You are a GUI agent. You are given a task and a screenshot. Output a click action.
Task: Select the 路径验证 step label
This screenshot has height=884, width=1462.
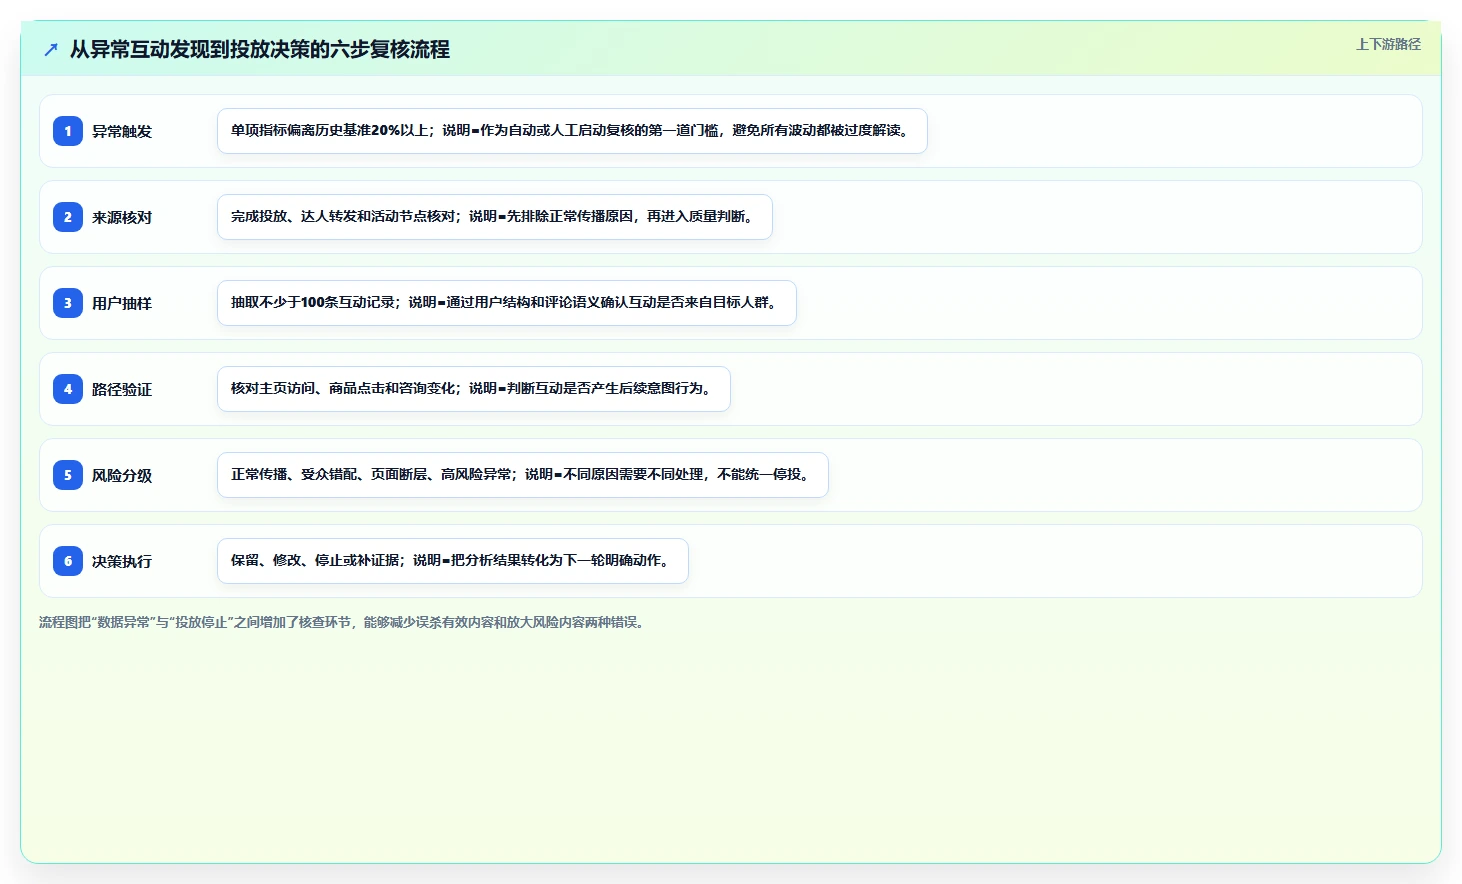(x=122, y=389)
